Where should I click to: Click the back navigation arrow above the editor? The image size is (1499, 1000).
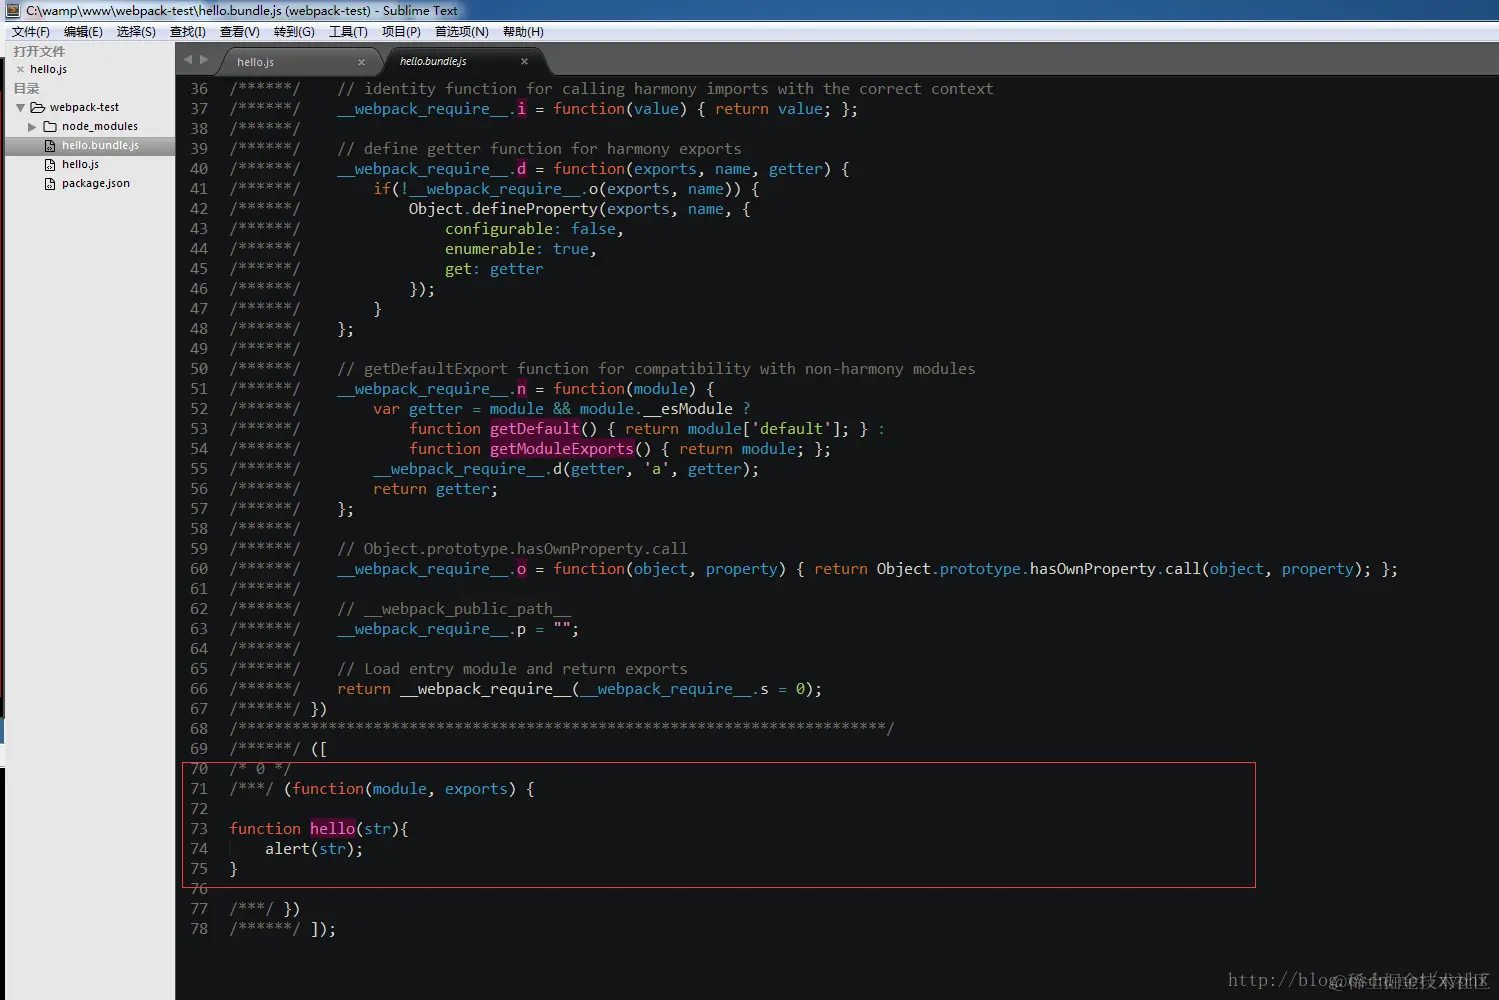(x=188, y=60)
